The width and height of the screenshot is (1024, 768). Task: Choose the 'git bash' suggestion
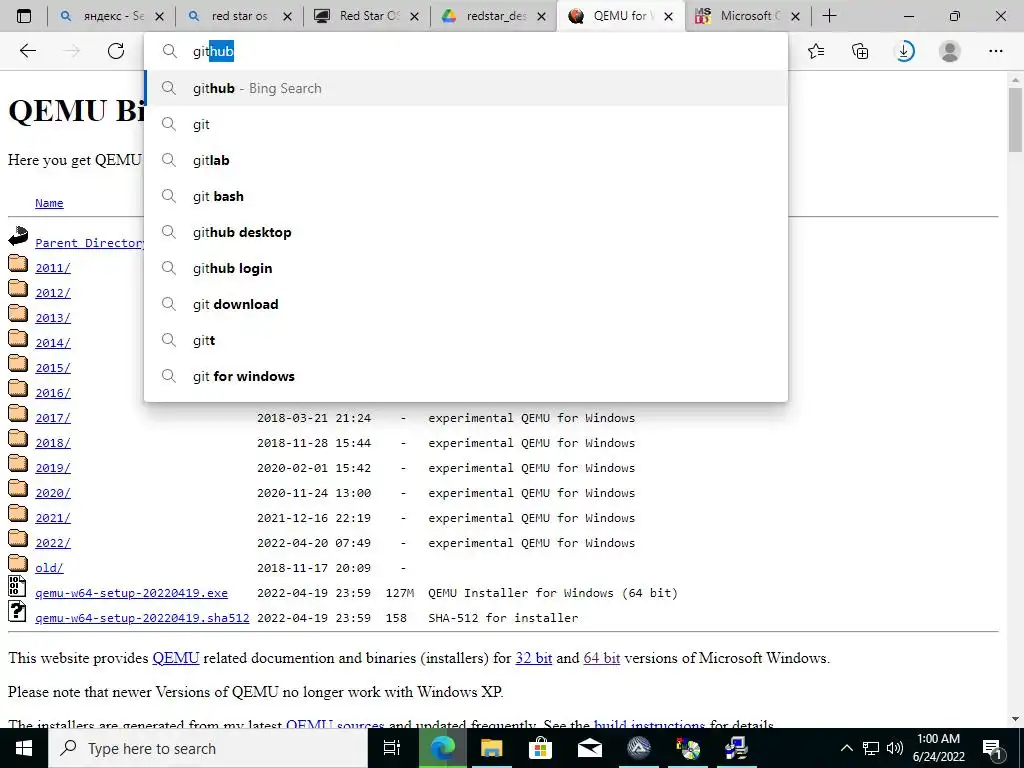coord(466,196)
